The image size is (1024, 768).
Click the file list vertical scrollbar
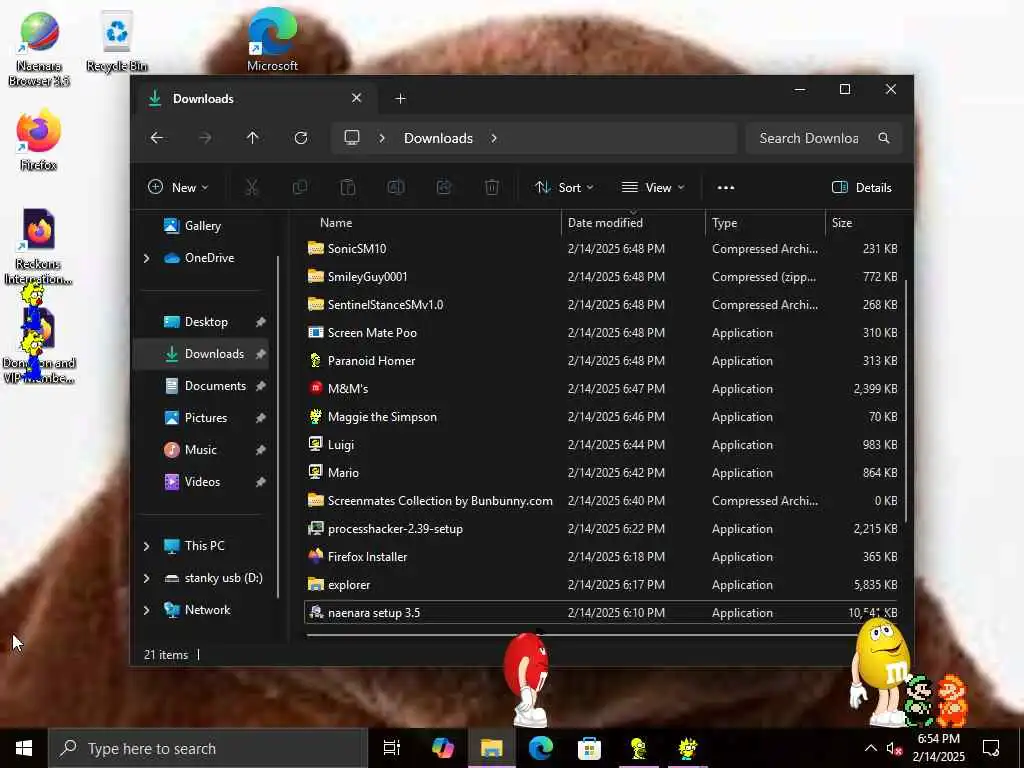tap(906, 401)
